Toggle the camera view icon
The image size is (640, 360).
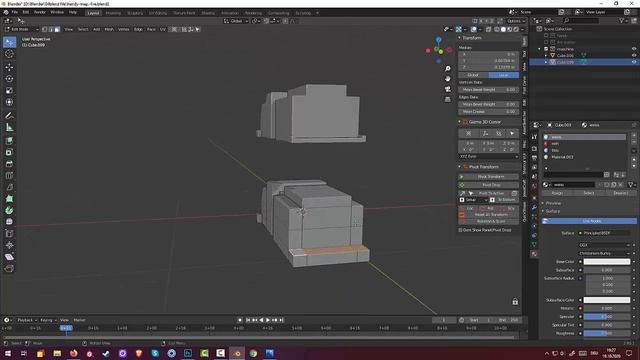[448, 89]
